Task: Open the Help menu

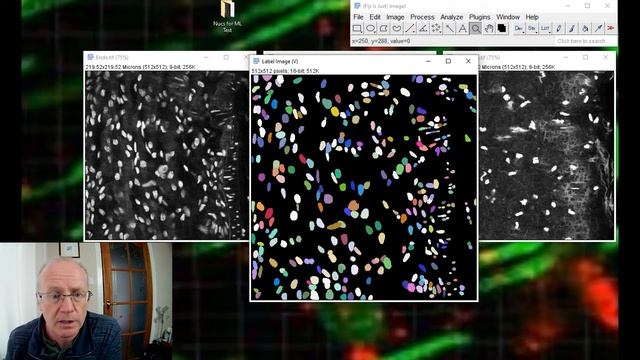Action: 532,17
